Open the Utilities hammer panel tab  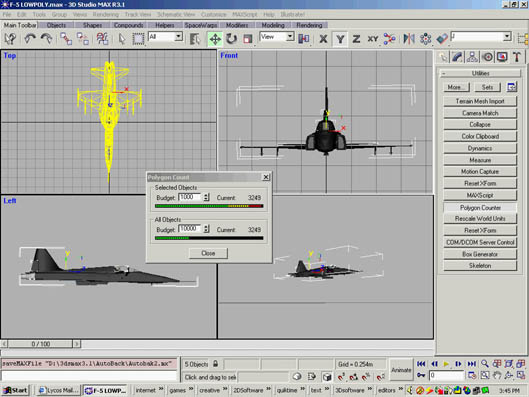point(517,57)
